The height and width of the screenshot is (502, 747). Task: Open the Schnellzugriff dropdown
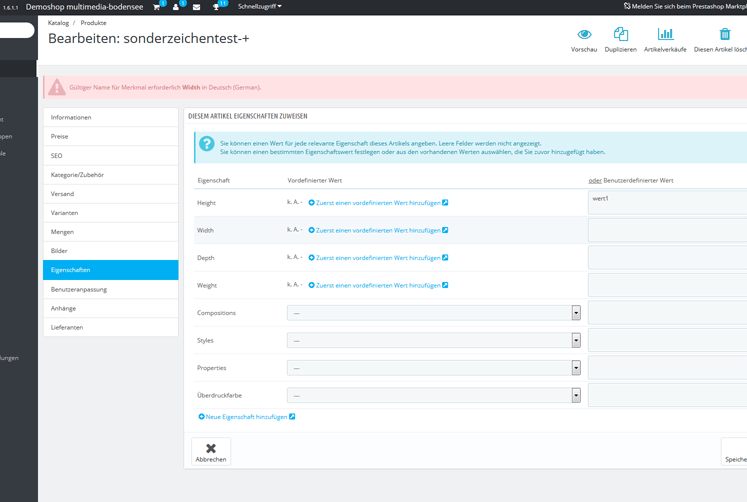tap(260, 7)
